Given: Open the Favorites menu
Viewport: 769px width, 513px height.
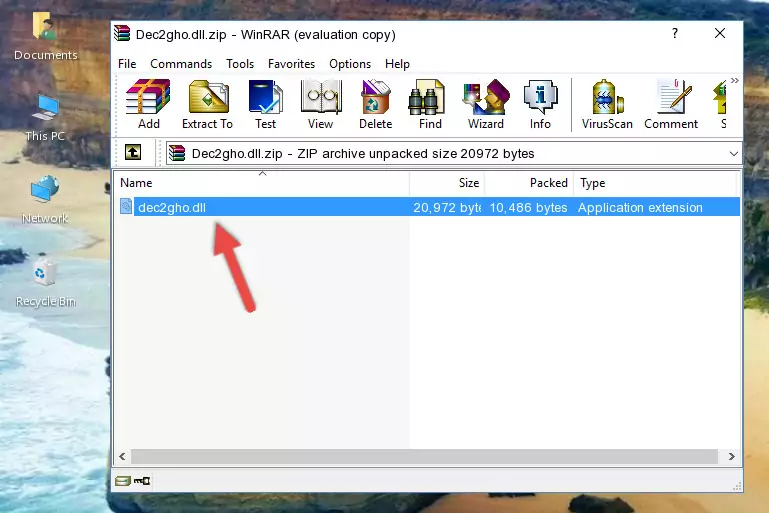Looking at the screenshot, I should click(291, 64).
